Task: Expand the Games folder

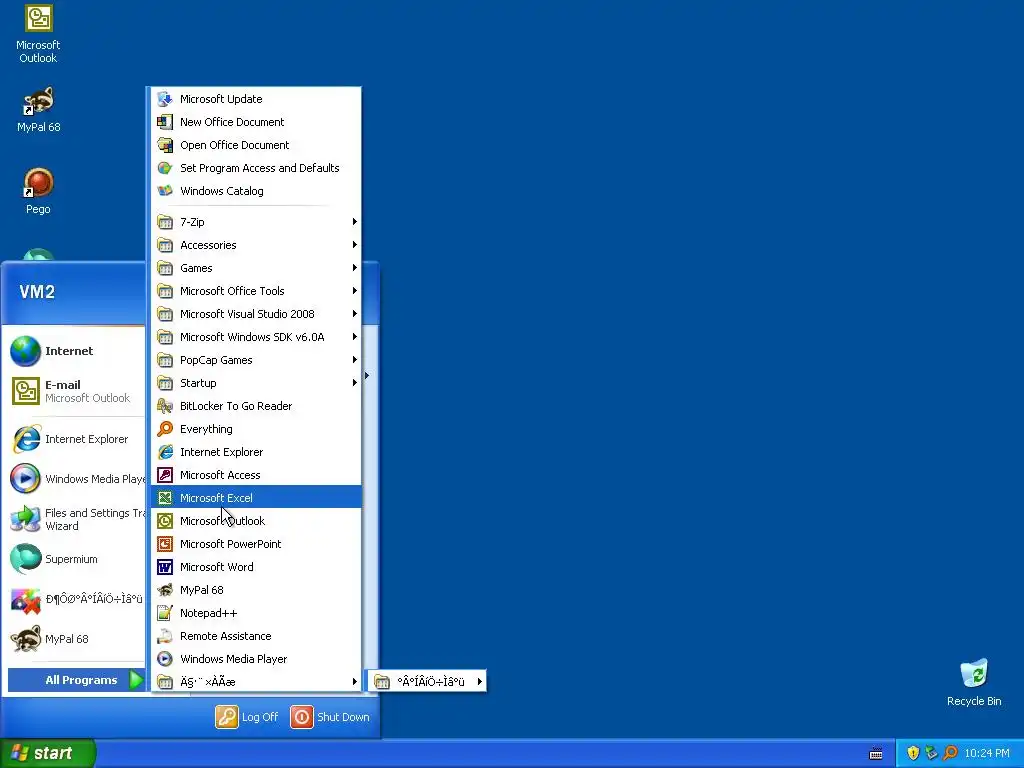Action: coord(256,268)
